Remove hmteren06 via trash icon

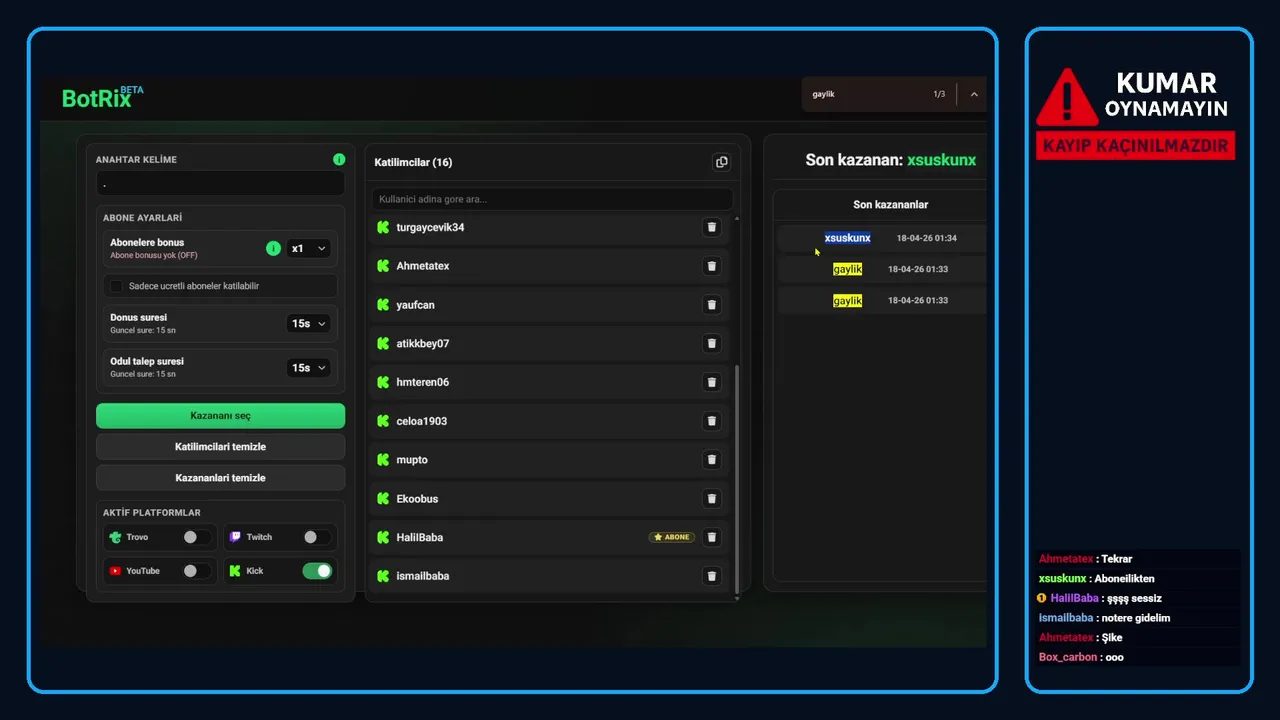711,382
